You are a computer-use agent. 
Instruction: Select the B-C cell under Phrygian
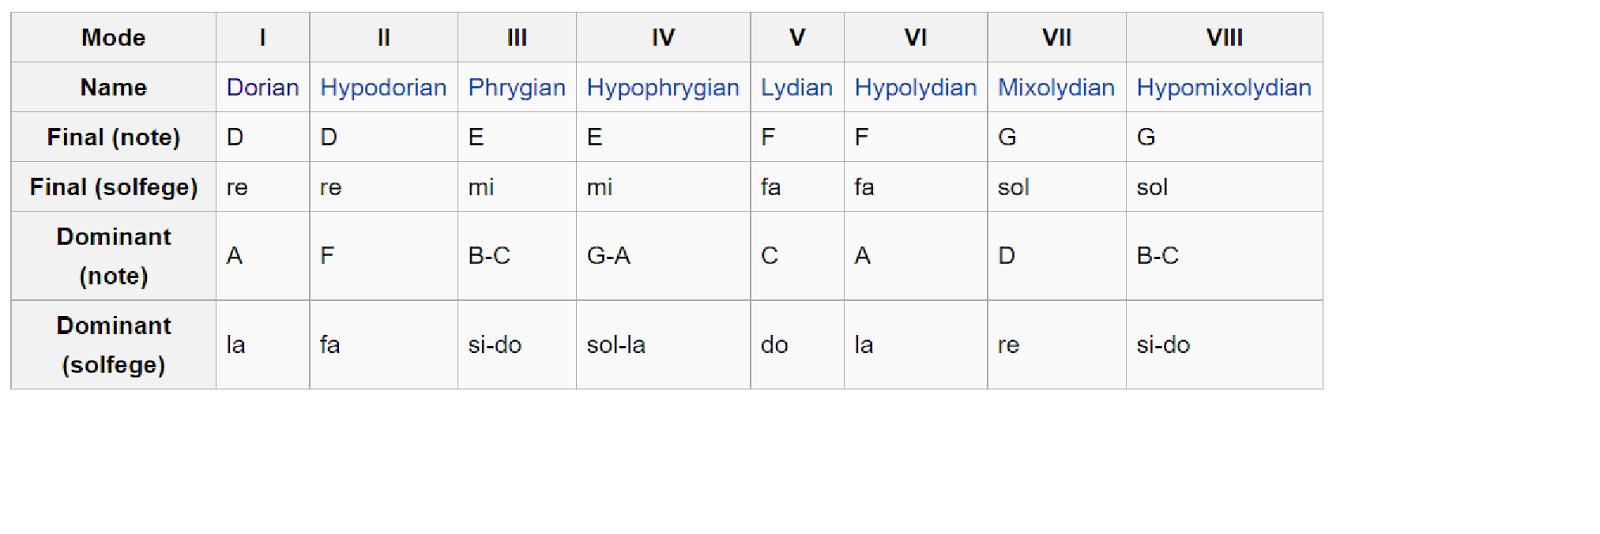pos(517,256)
